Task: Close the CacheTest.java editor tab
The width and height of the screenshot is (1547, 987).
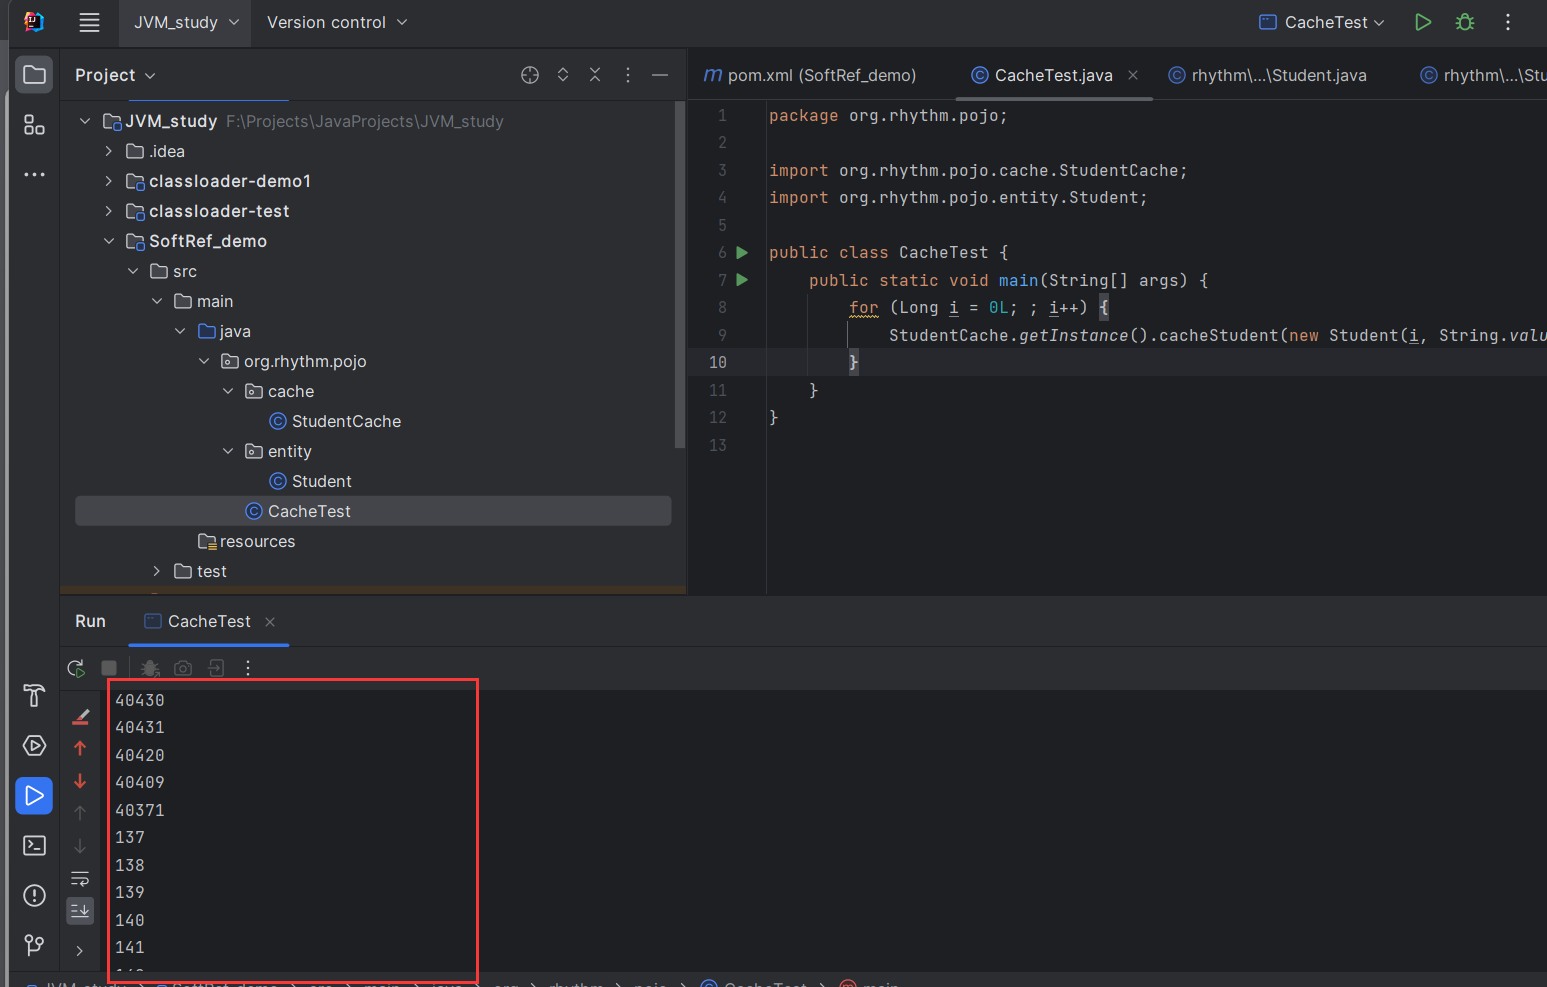Action: tap(1133, 75)
